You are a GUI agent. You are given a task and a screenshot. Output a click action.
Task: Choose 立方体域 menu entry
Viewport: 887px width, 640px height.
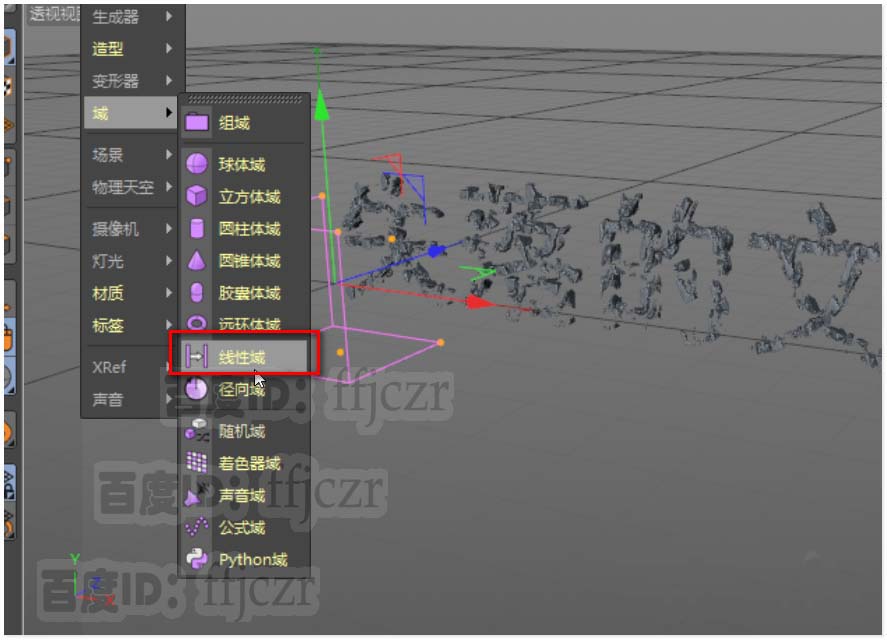pos(244,196)
